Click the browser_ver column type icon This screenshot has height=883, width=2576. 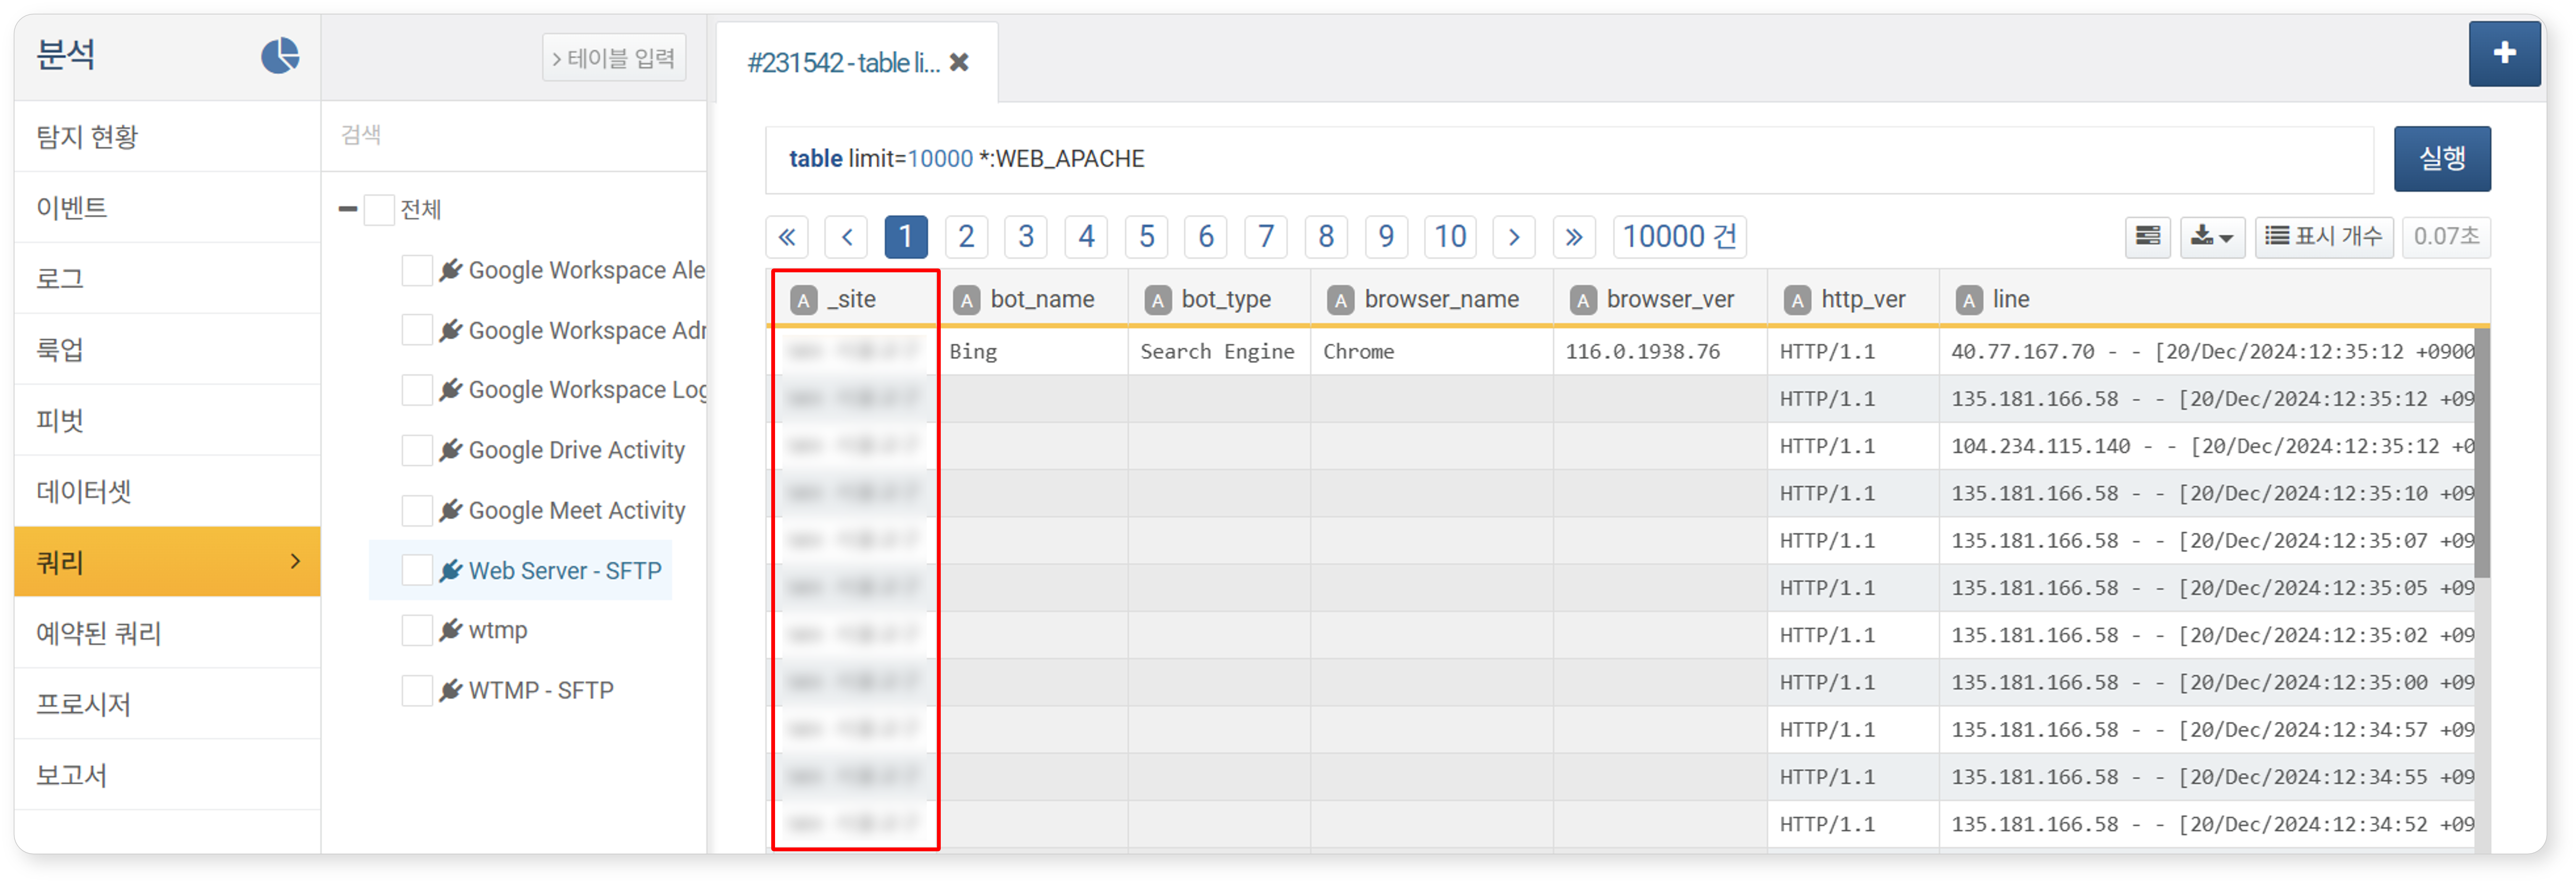tap(1582, 300)
